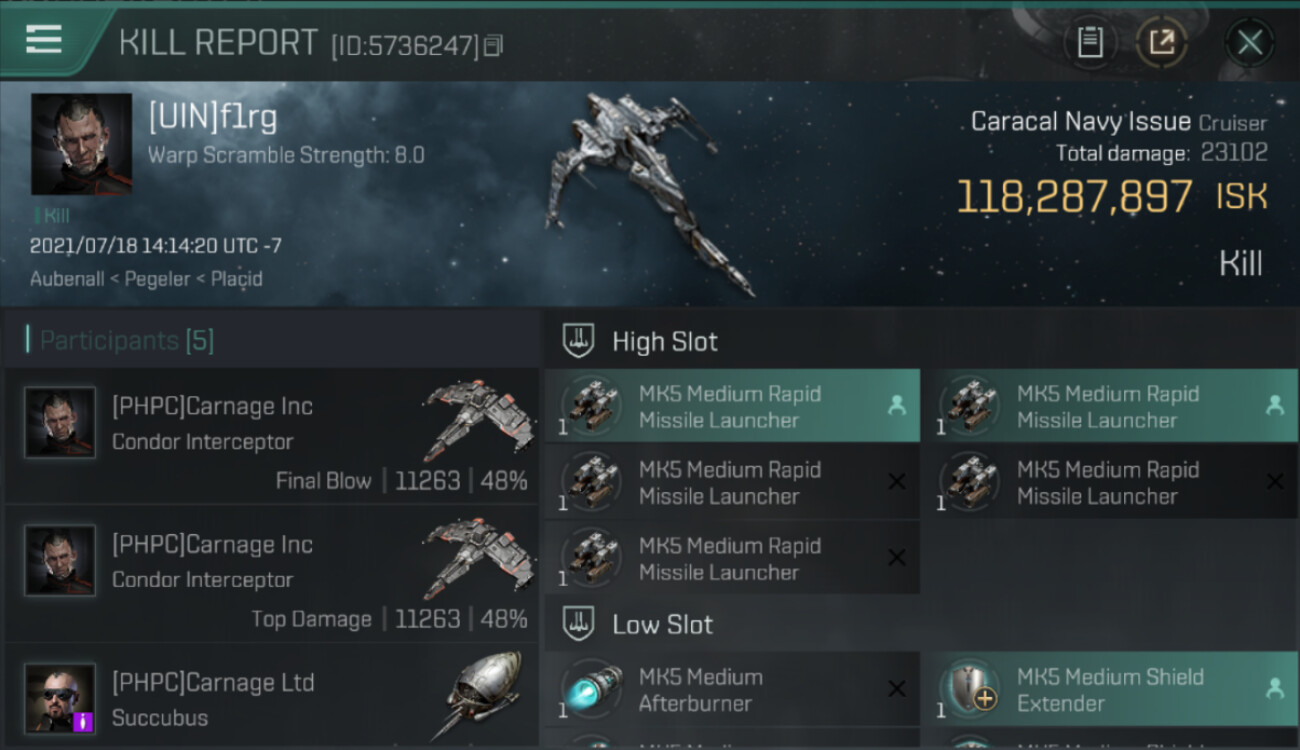Open the hamburger main menu
Screen dimensions: 1300x750
44,40
